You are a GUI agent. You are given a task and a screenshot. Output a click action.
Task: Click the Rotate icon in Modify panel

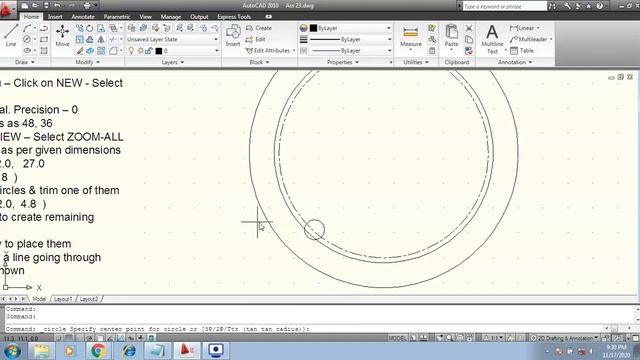(89, 28)
